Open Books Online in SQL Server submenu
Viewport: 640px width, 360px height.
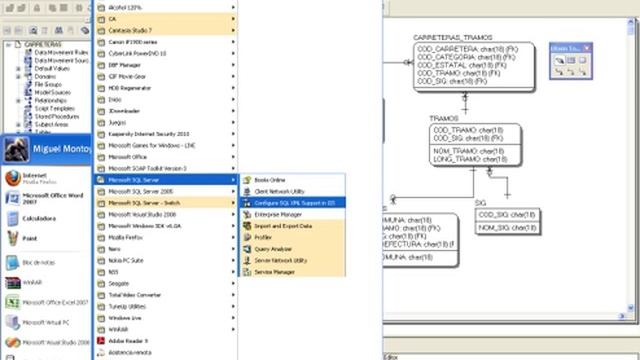point(293,180)
